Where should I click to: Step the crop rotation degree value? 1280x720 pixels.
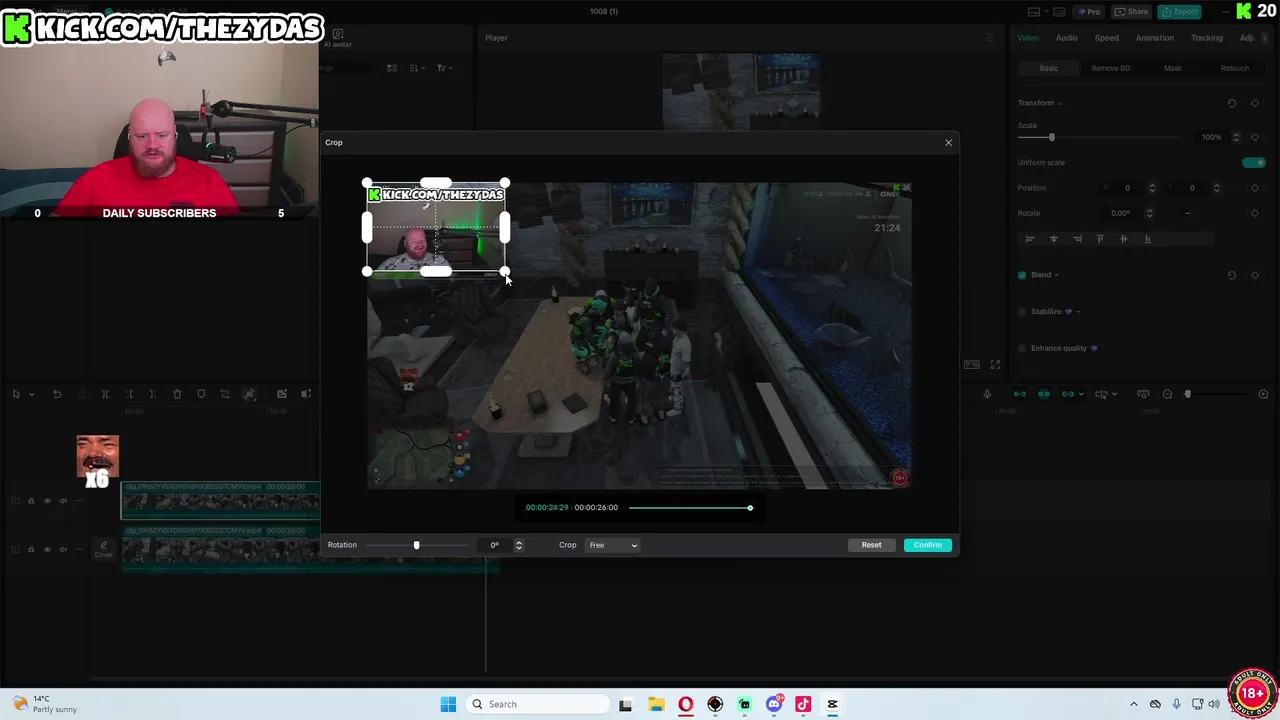[x=518, y=545]
